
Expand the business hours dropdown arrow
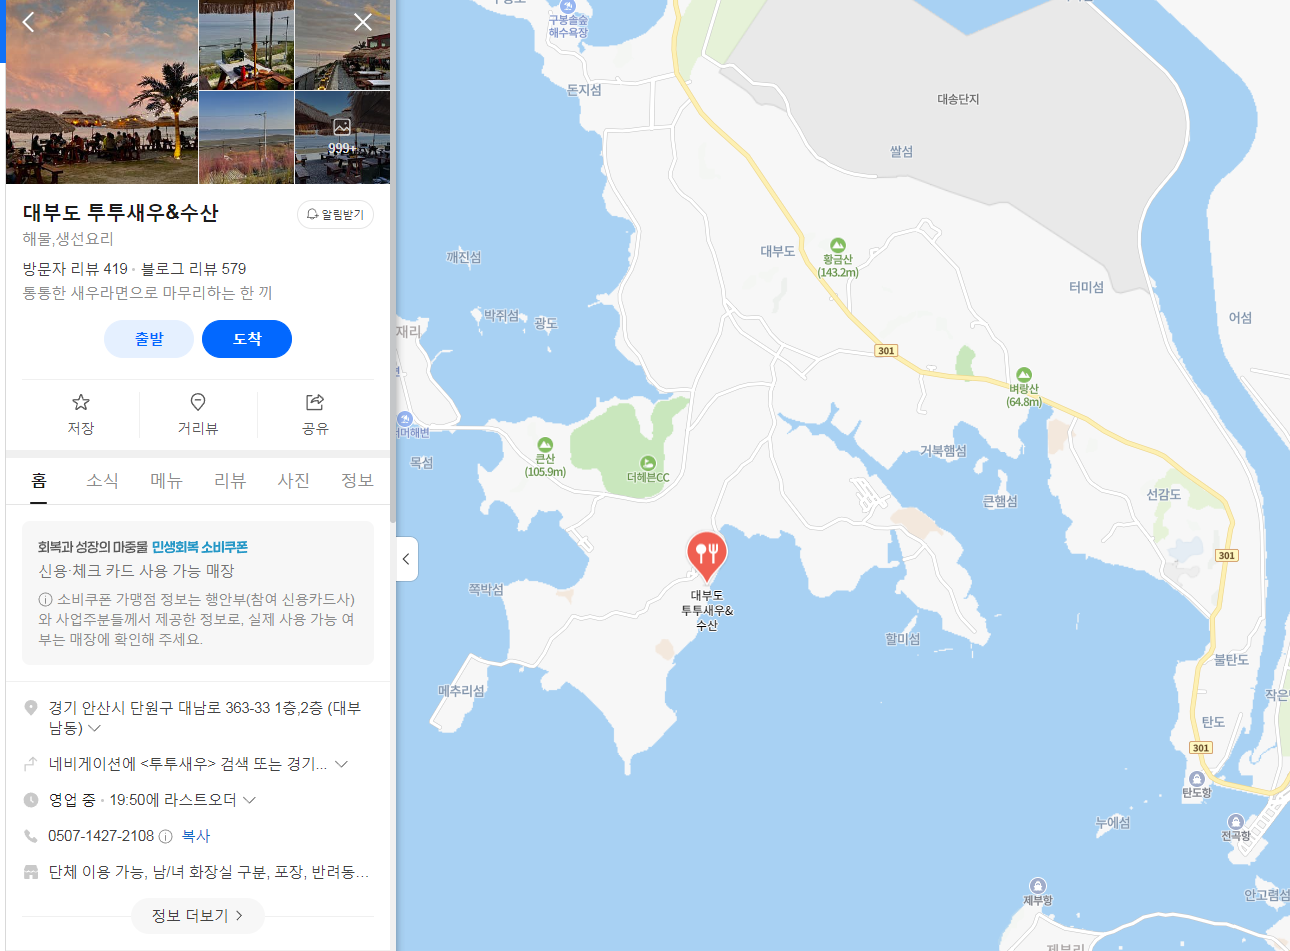pos(249,800)
